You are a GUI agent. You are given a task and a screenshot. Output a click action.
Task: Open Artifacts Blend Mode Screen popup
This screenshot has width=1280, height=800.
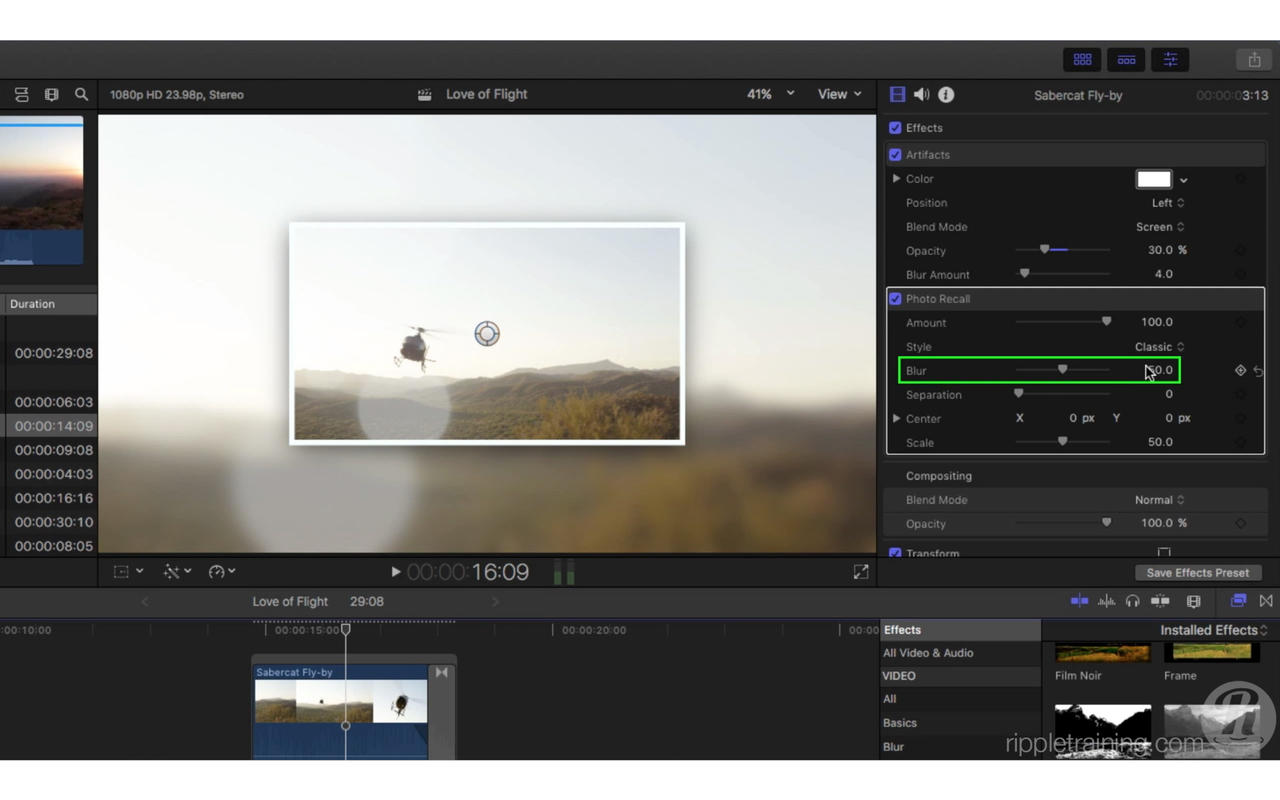tap(1160, 227)
